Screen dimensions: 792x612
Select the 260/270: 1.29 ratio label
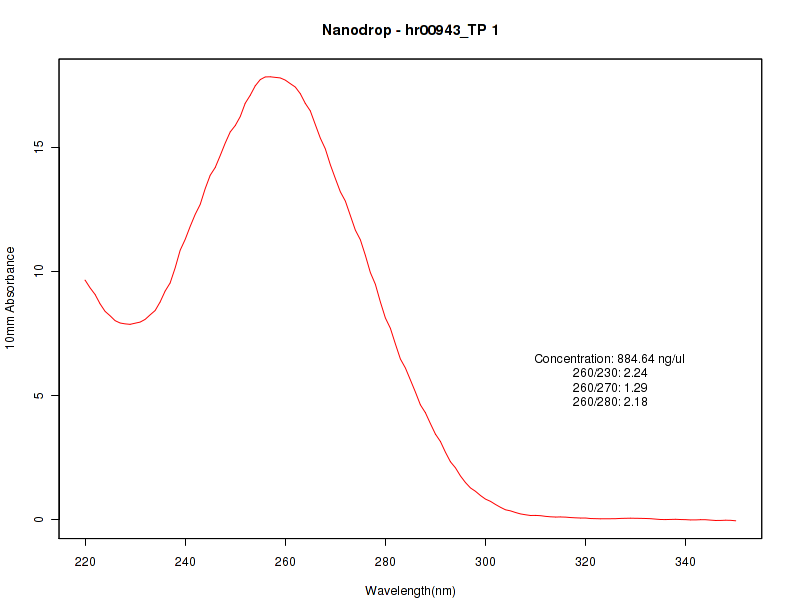point(610,388)
